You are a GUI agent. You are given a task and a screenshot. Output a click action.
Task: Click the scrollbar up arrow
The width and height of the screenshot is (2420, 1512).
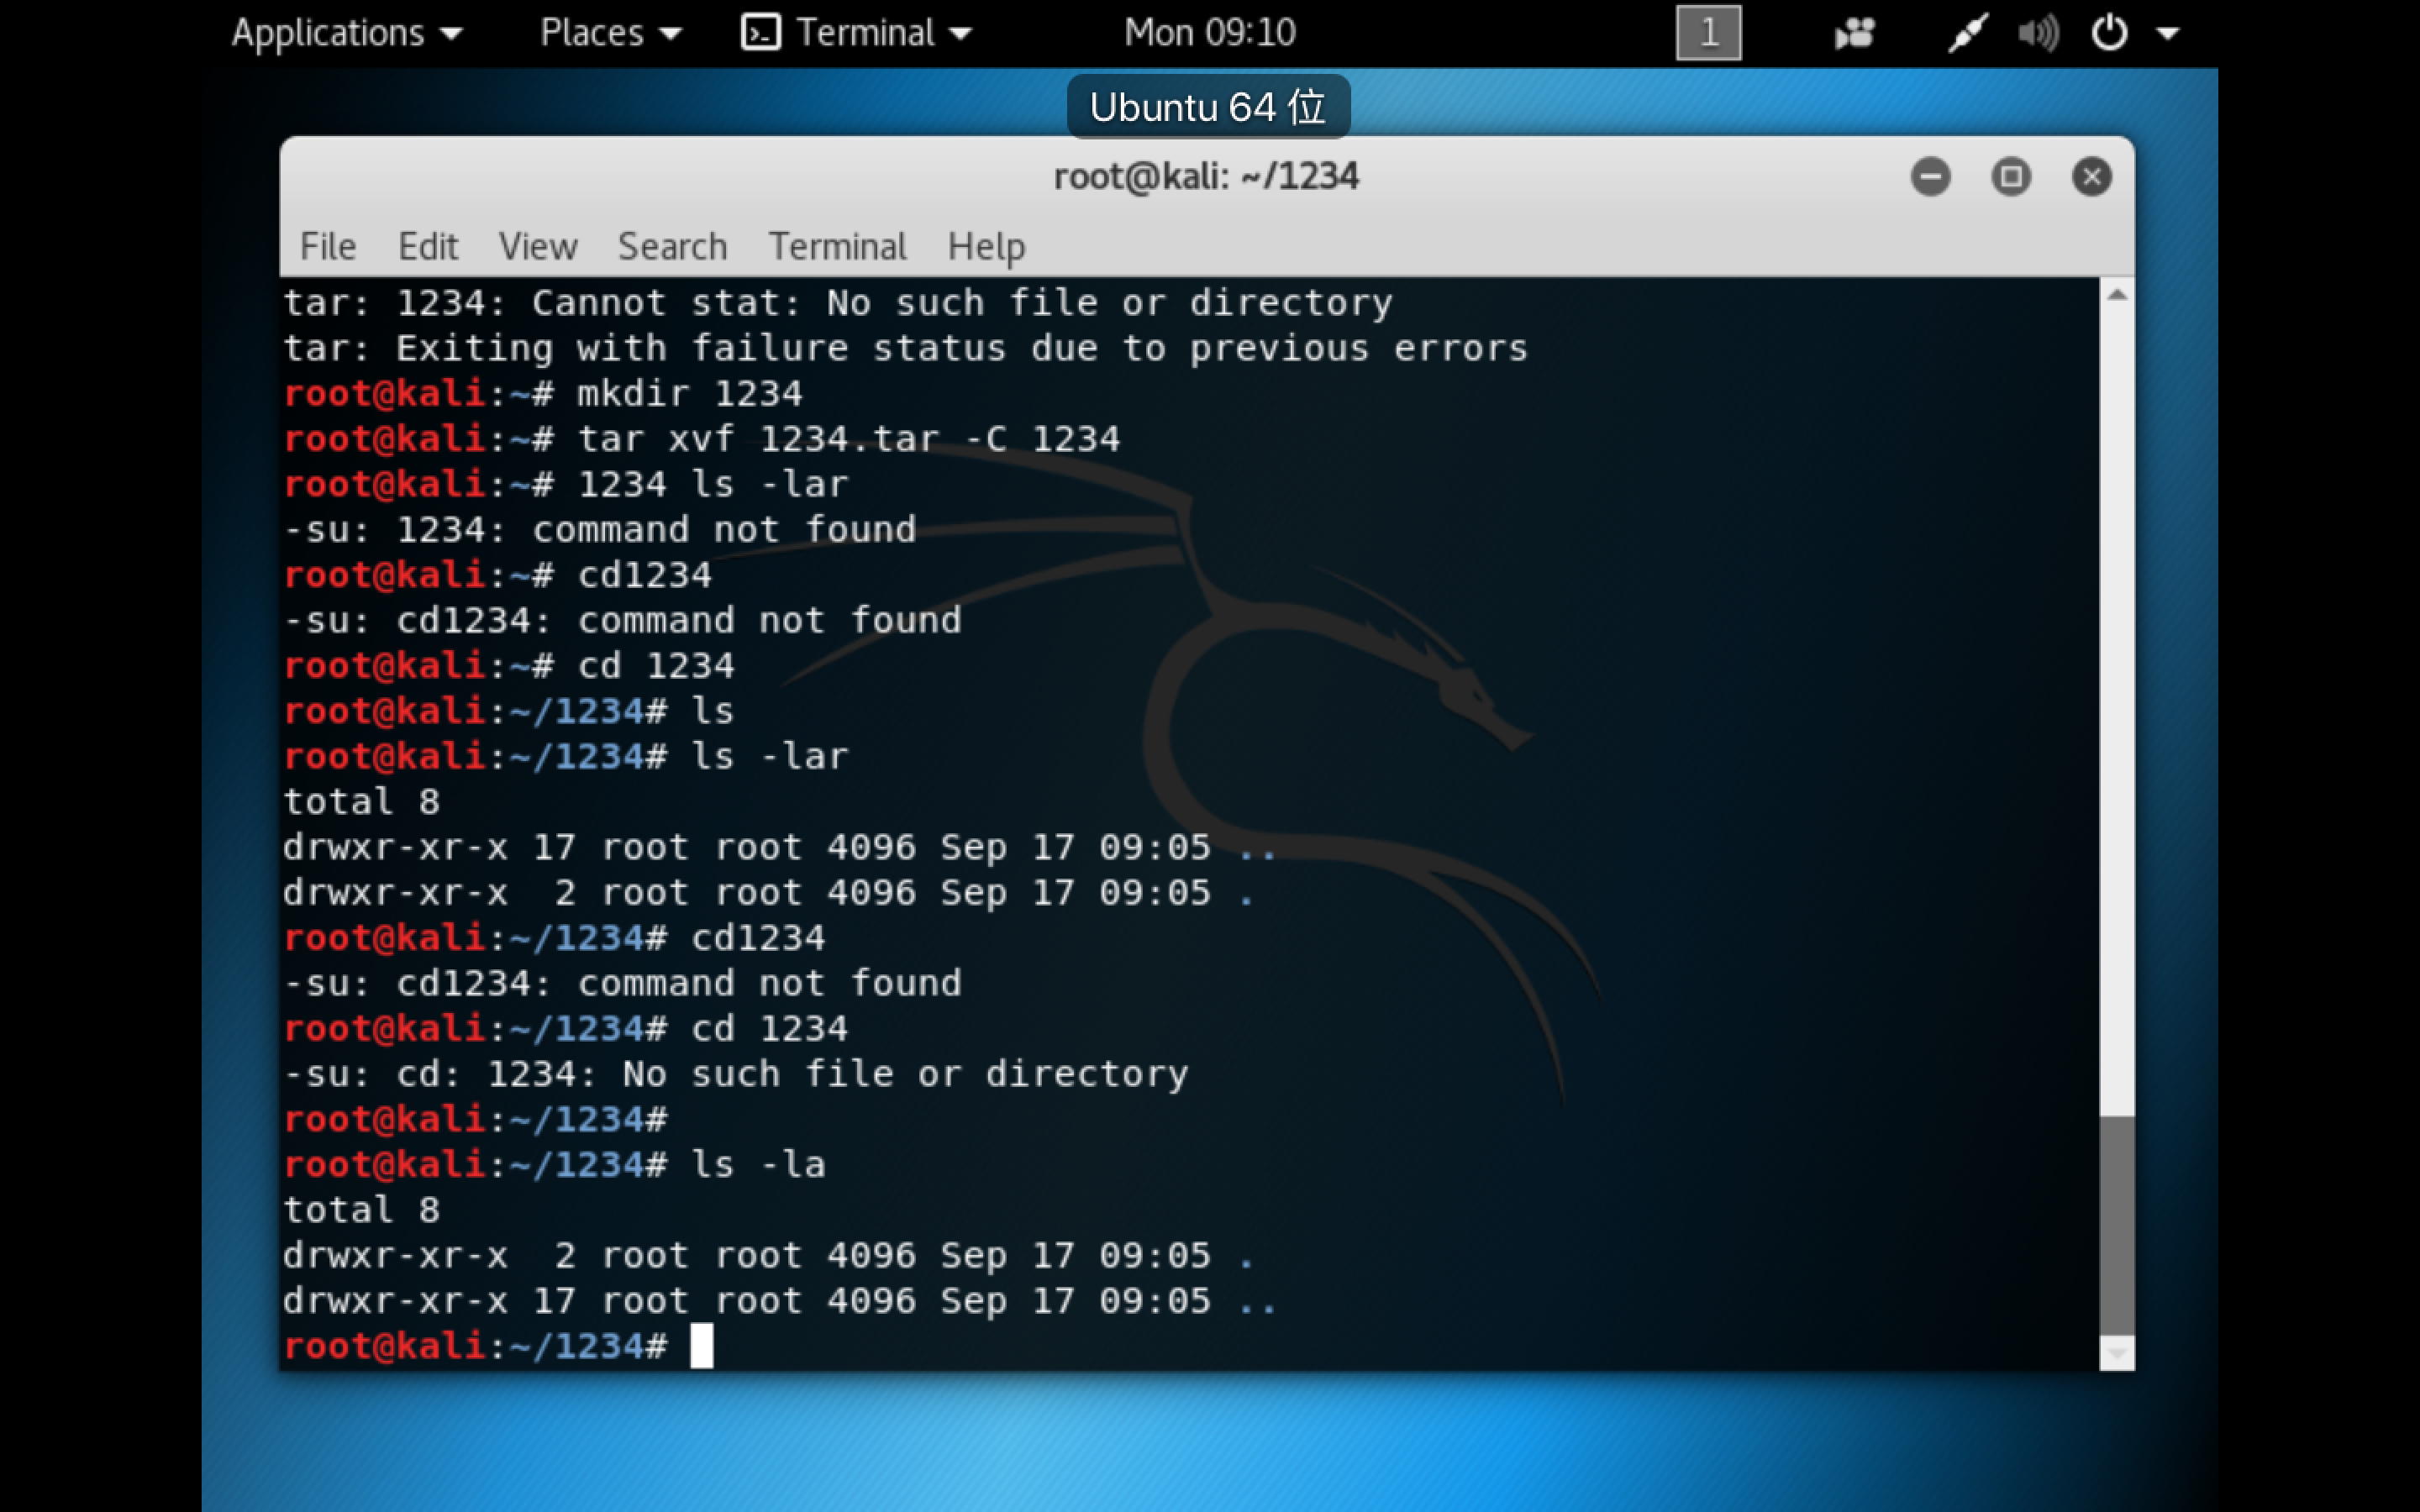2116,294
